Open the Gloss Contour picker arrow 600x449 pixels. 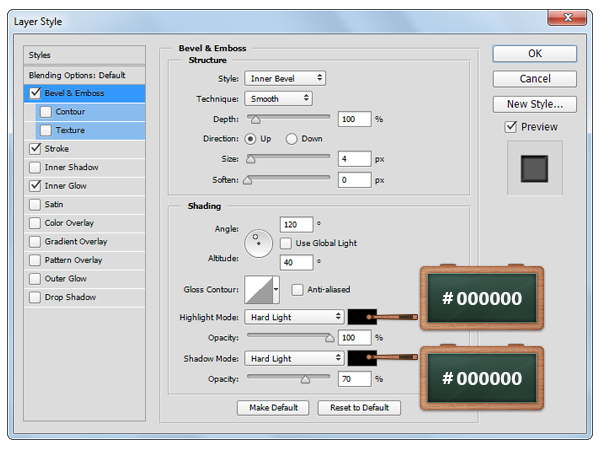coord(280,290)
